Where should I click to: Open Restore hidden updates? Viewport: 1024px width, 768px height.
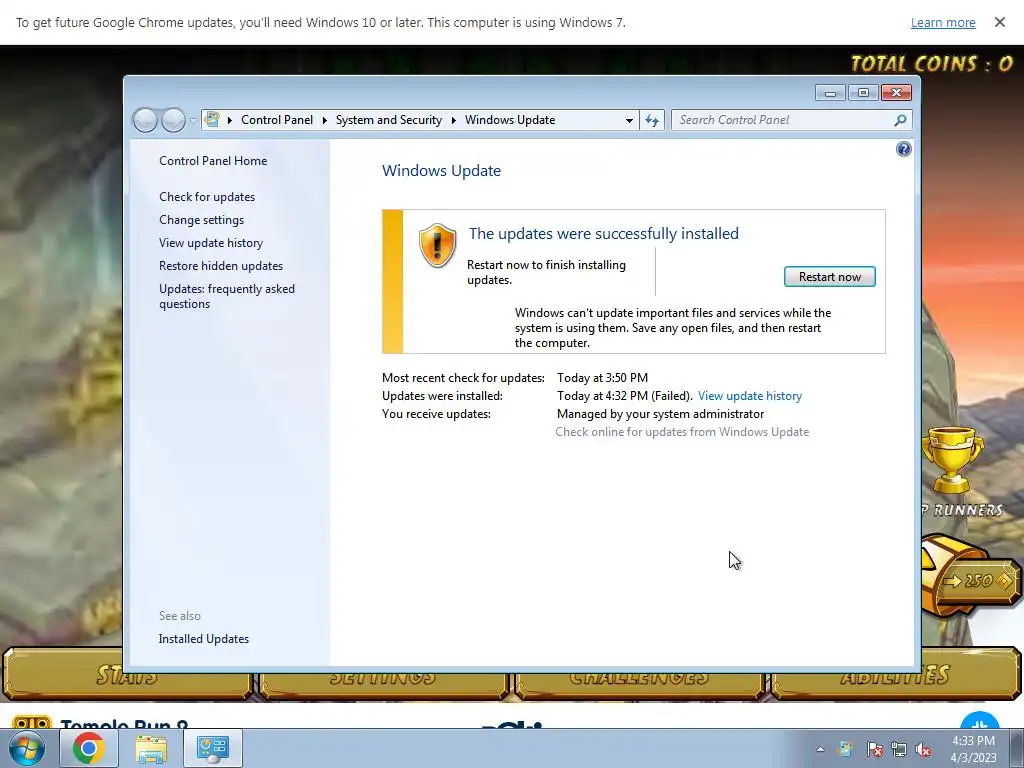221,266
